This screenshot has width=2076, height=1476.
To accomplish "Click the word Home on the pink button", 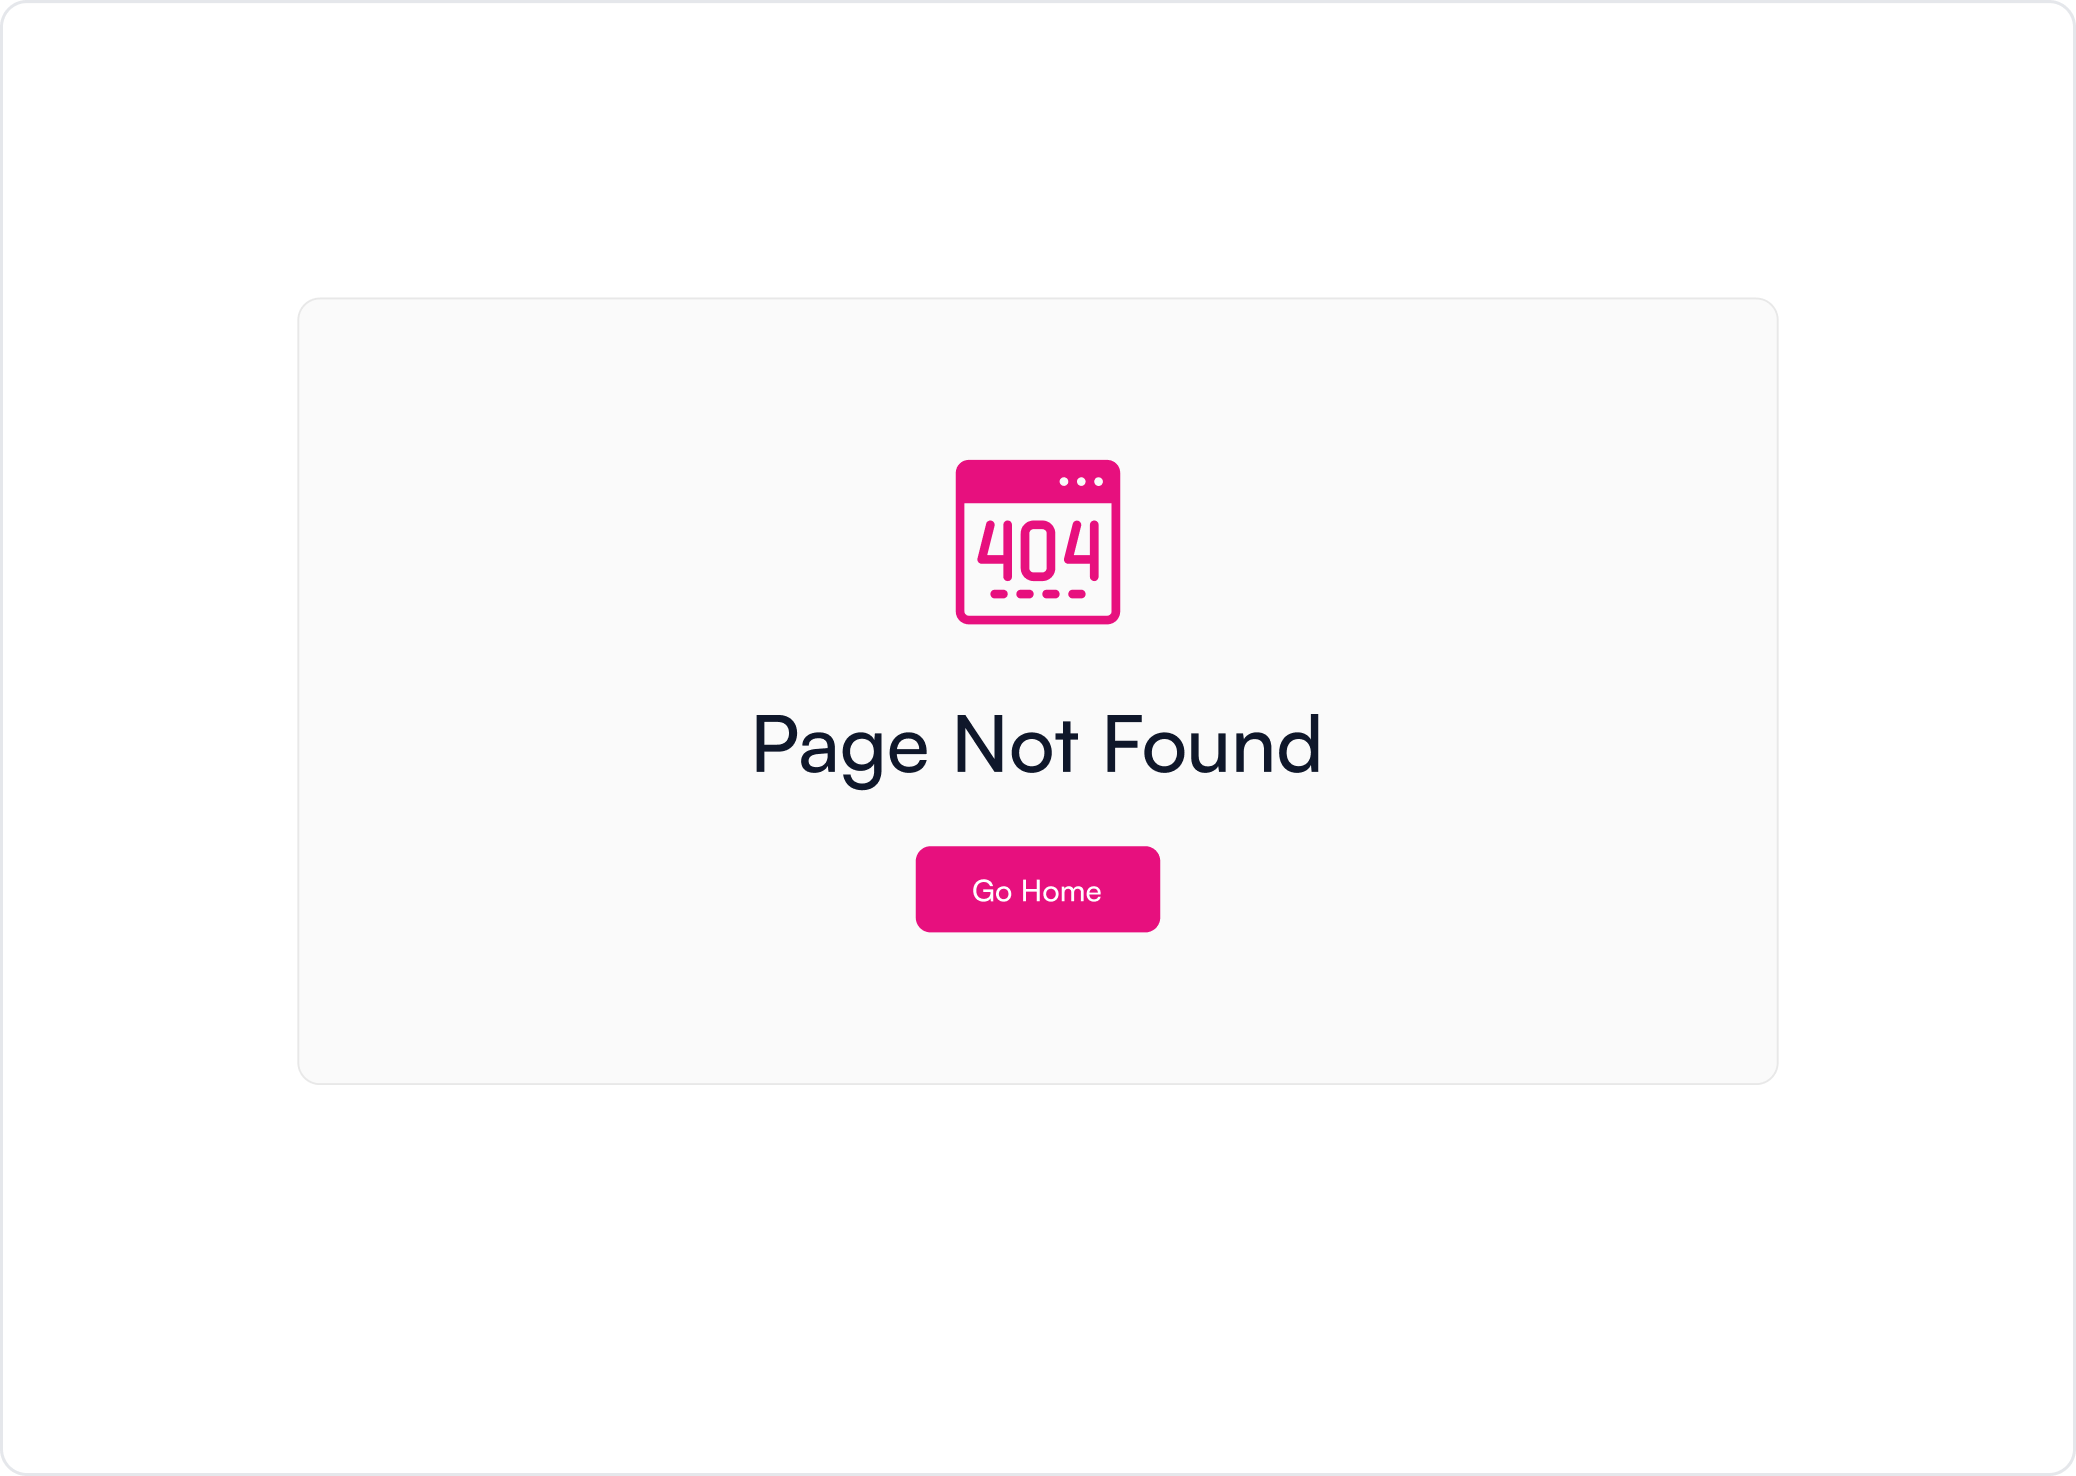I will [1061, 891].
